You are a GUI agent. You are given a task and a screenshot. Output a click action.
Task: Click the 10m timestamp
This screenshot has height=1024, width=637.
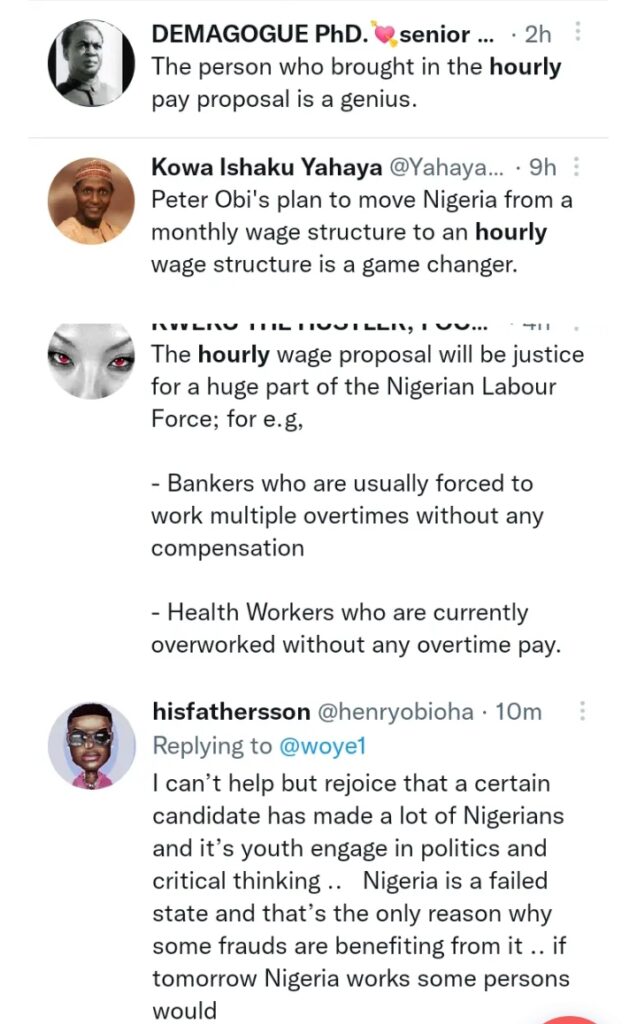(518, 711)
